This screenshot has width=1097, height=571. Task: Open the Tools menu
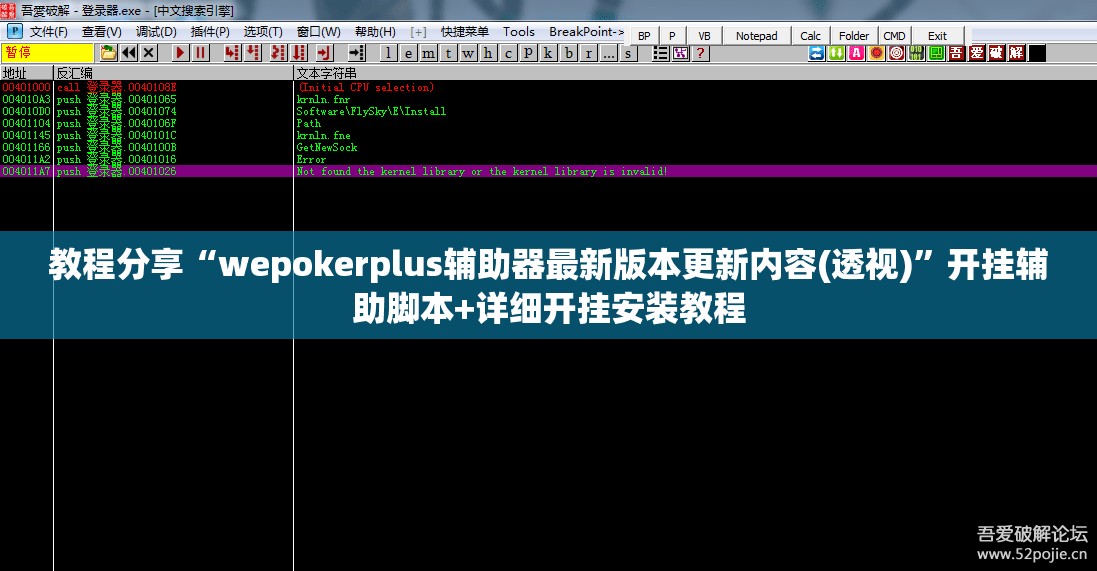pos(518,31)
